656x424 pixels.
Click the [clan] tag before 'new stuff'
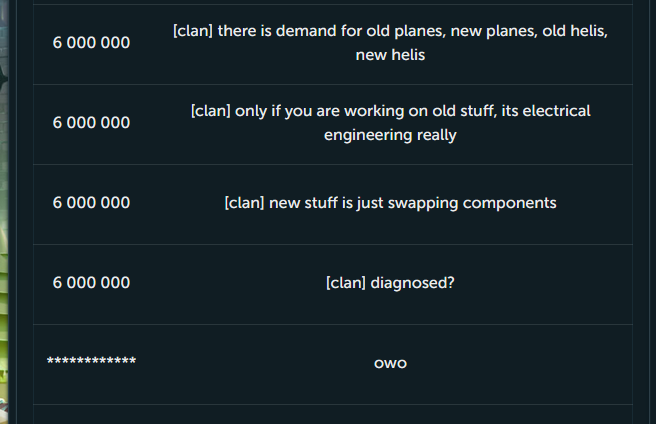244,203
